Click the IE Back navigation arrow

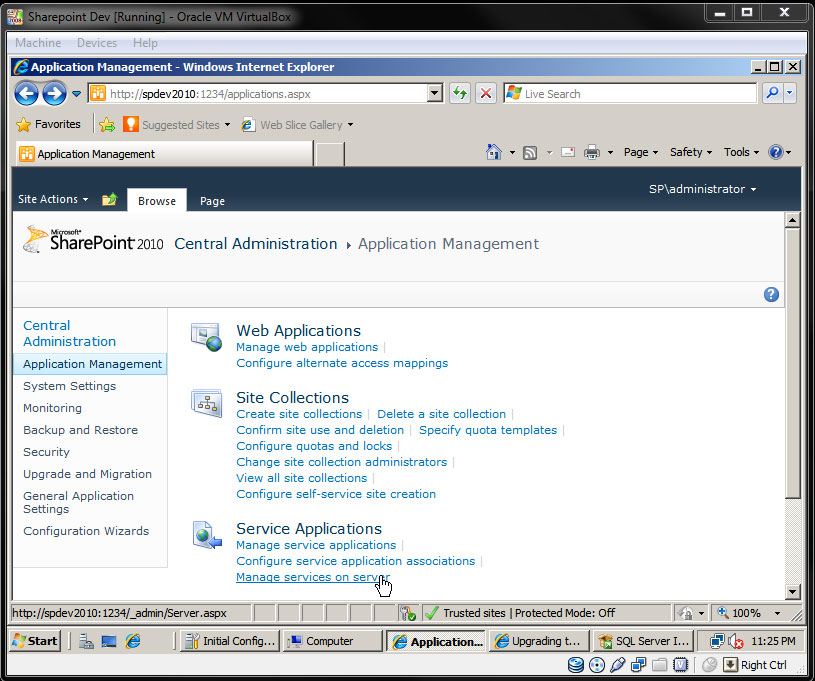coord(26,94)
